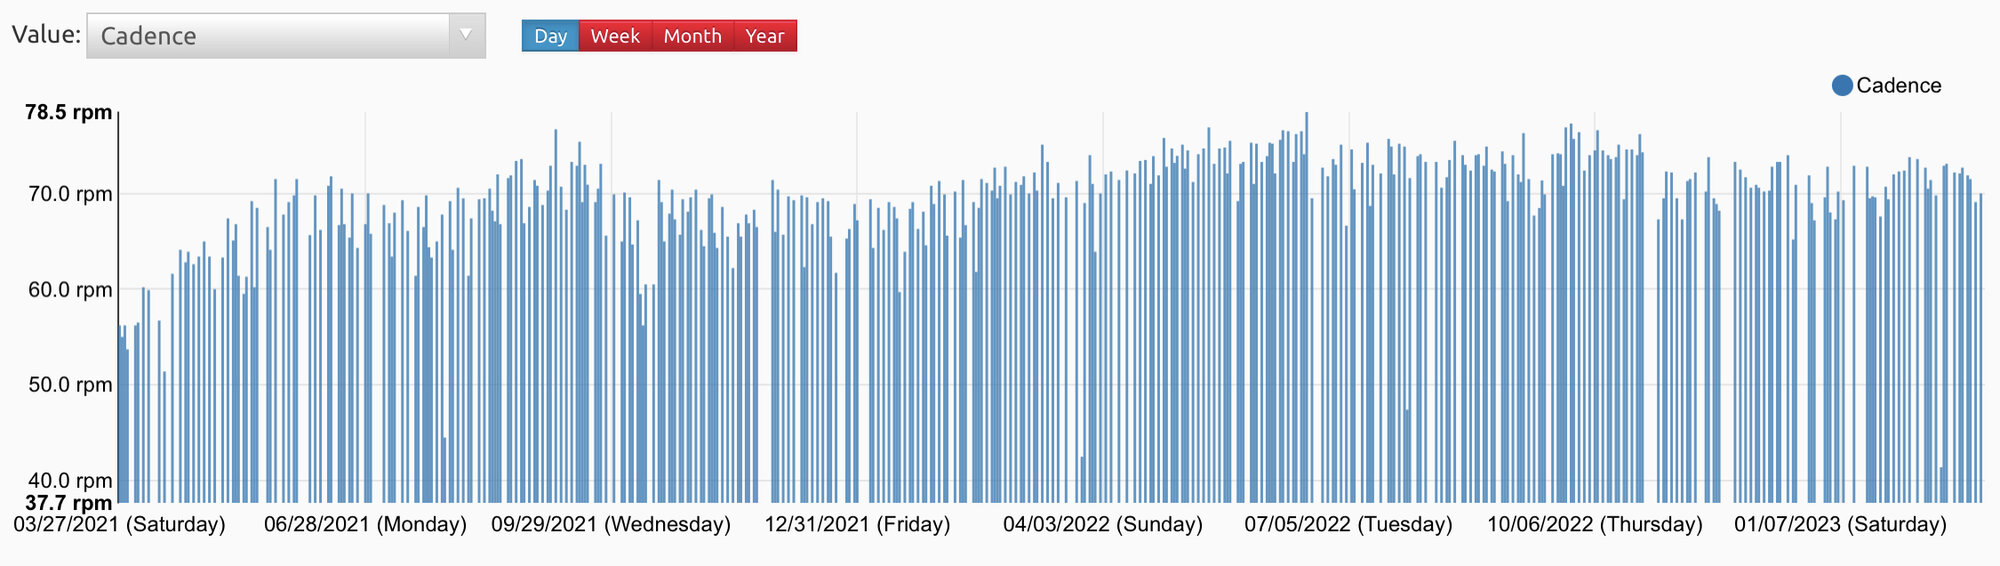
Task: Click the 37.7 rpm minimum axis label
Action: pyautogui.click(x=68, y=503)
